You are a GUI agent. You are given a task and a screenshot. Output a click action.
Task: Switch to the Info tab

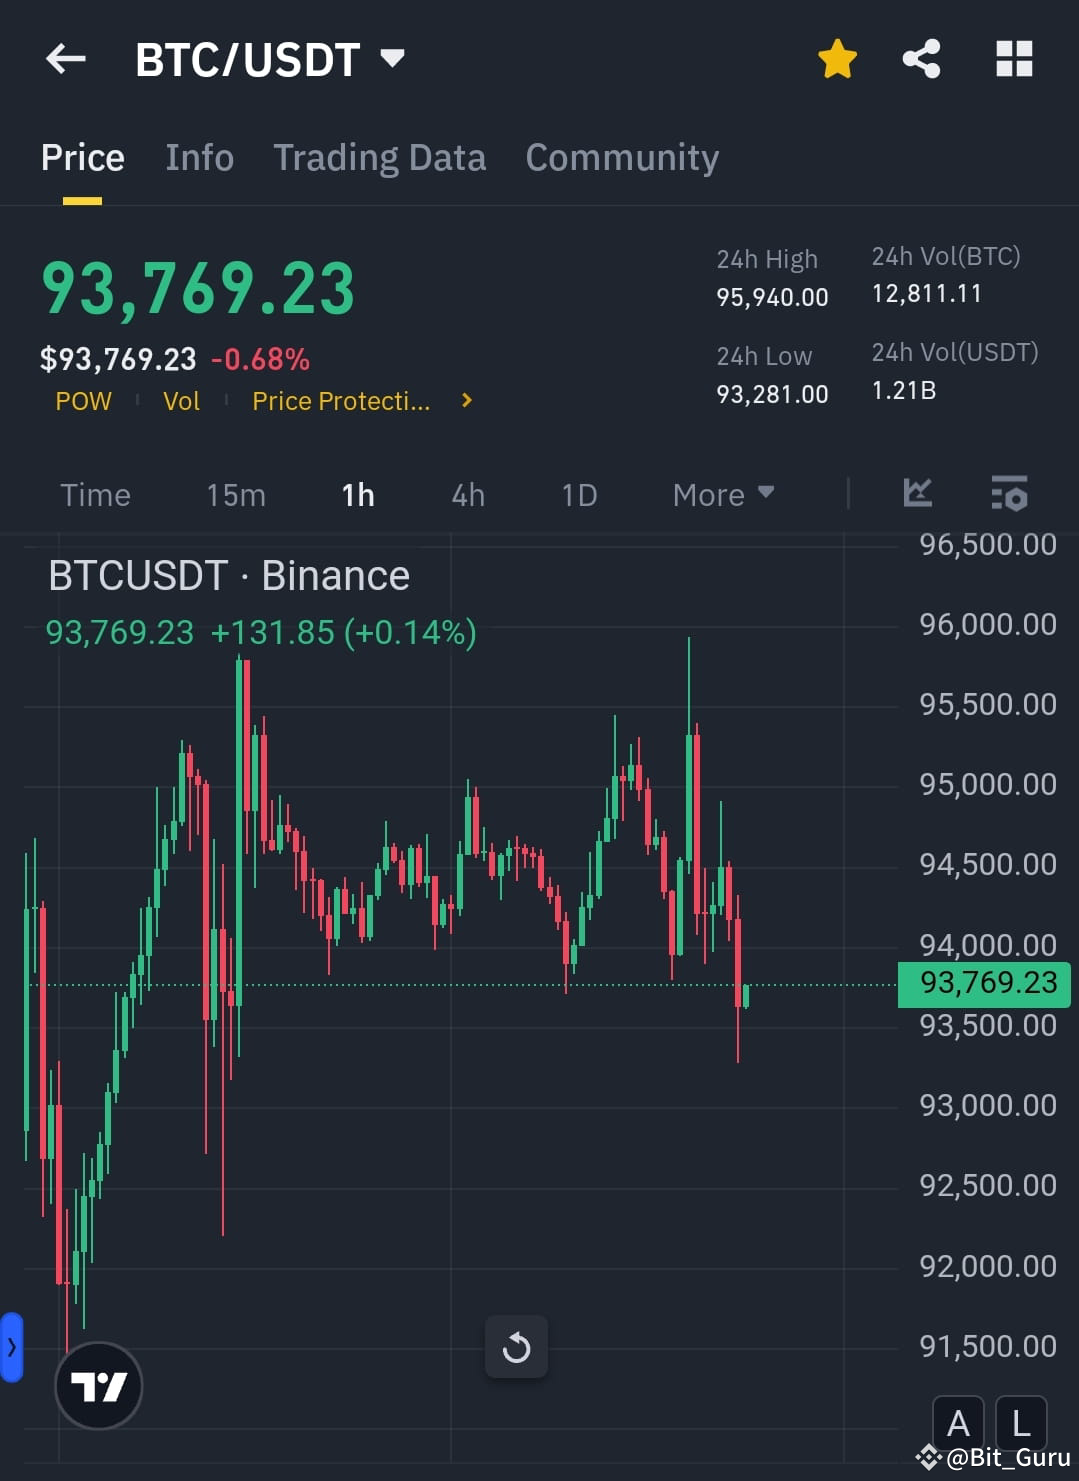pyautogui.click(x=199, y=157)
